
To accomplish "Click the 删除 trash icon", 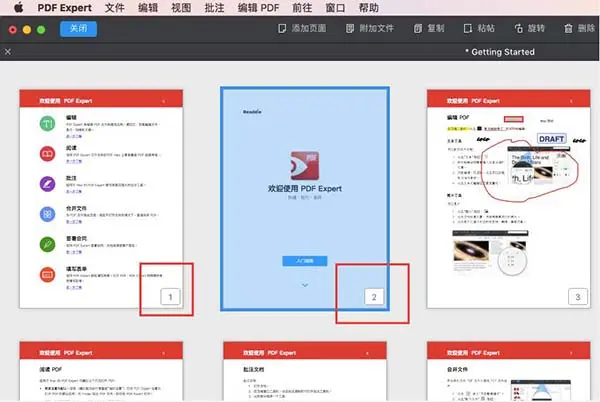I will click(x=568, y=29).
